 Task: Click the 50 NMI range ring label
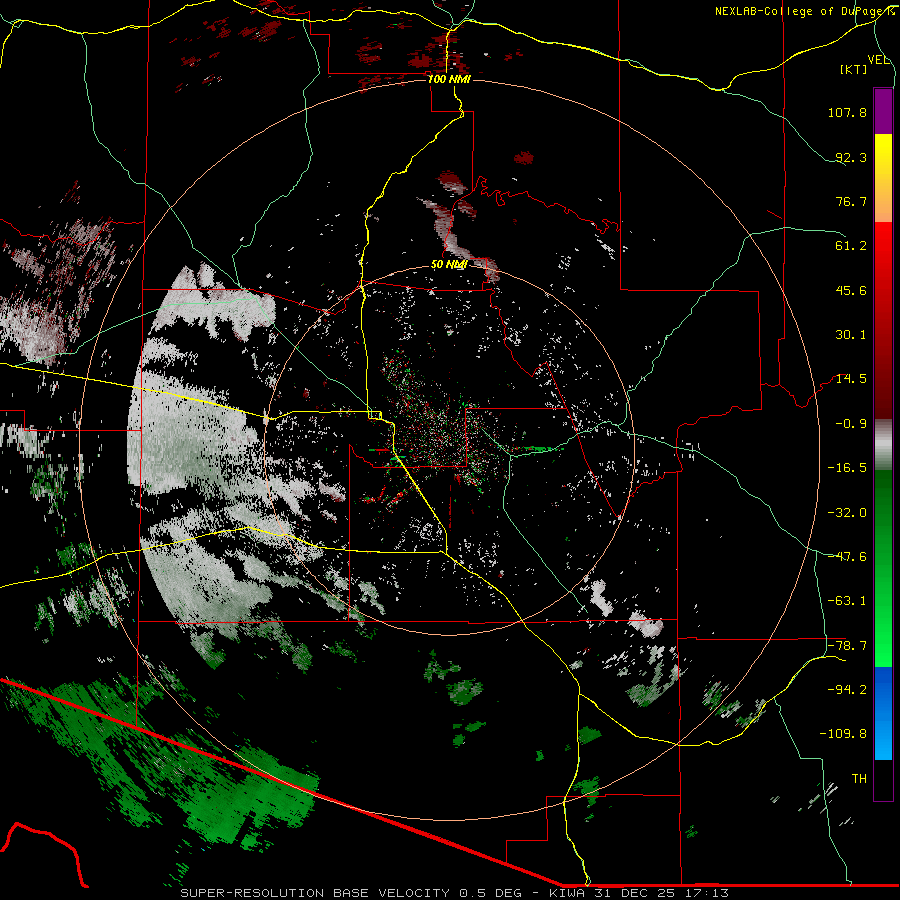coord(449,265)
